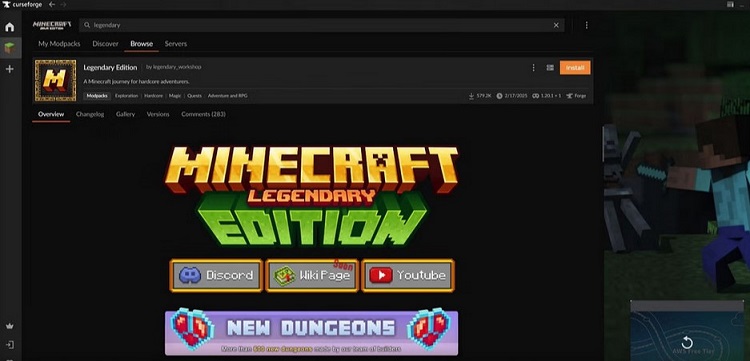This screenshot has width=750, height=361.
Task: Switch to My Modpacks tab
Action: pyautogui.click(x=59, y=44)
